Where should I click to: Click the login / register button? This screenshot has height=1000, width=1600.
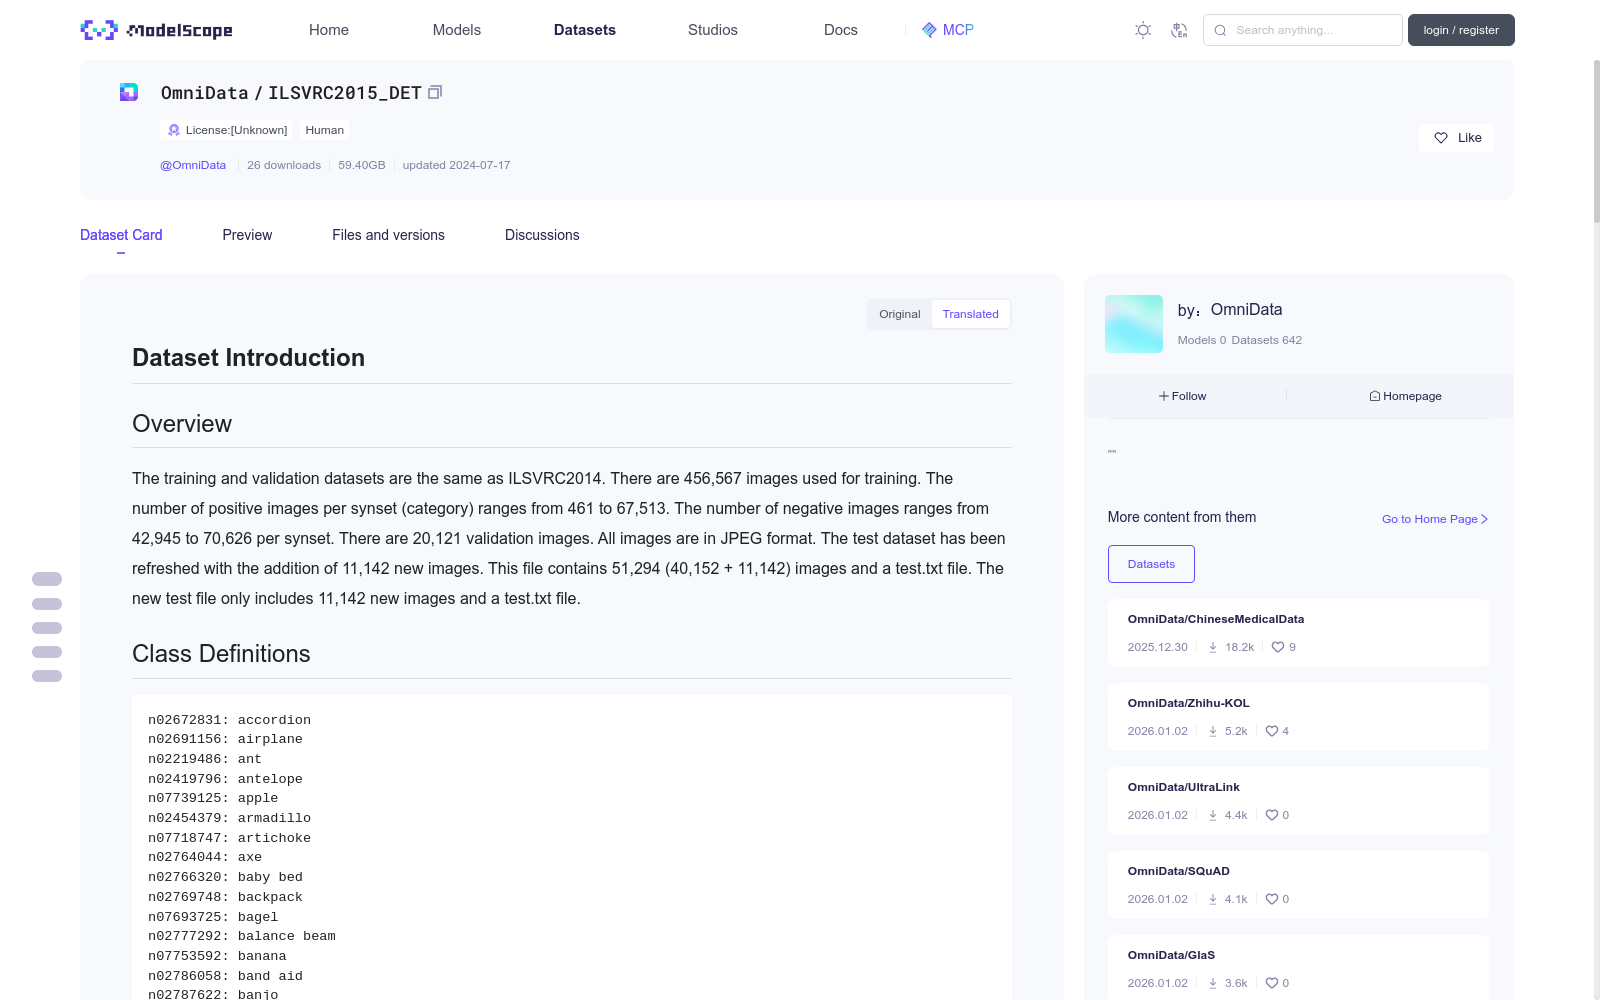click(1461, 30)
